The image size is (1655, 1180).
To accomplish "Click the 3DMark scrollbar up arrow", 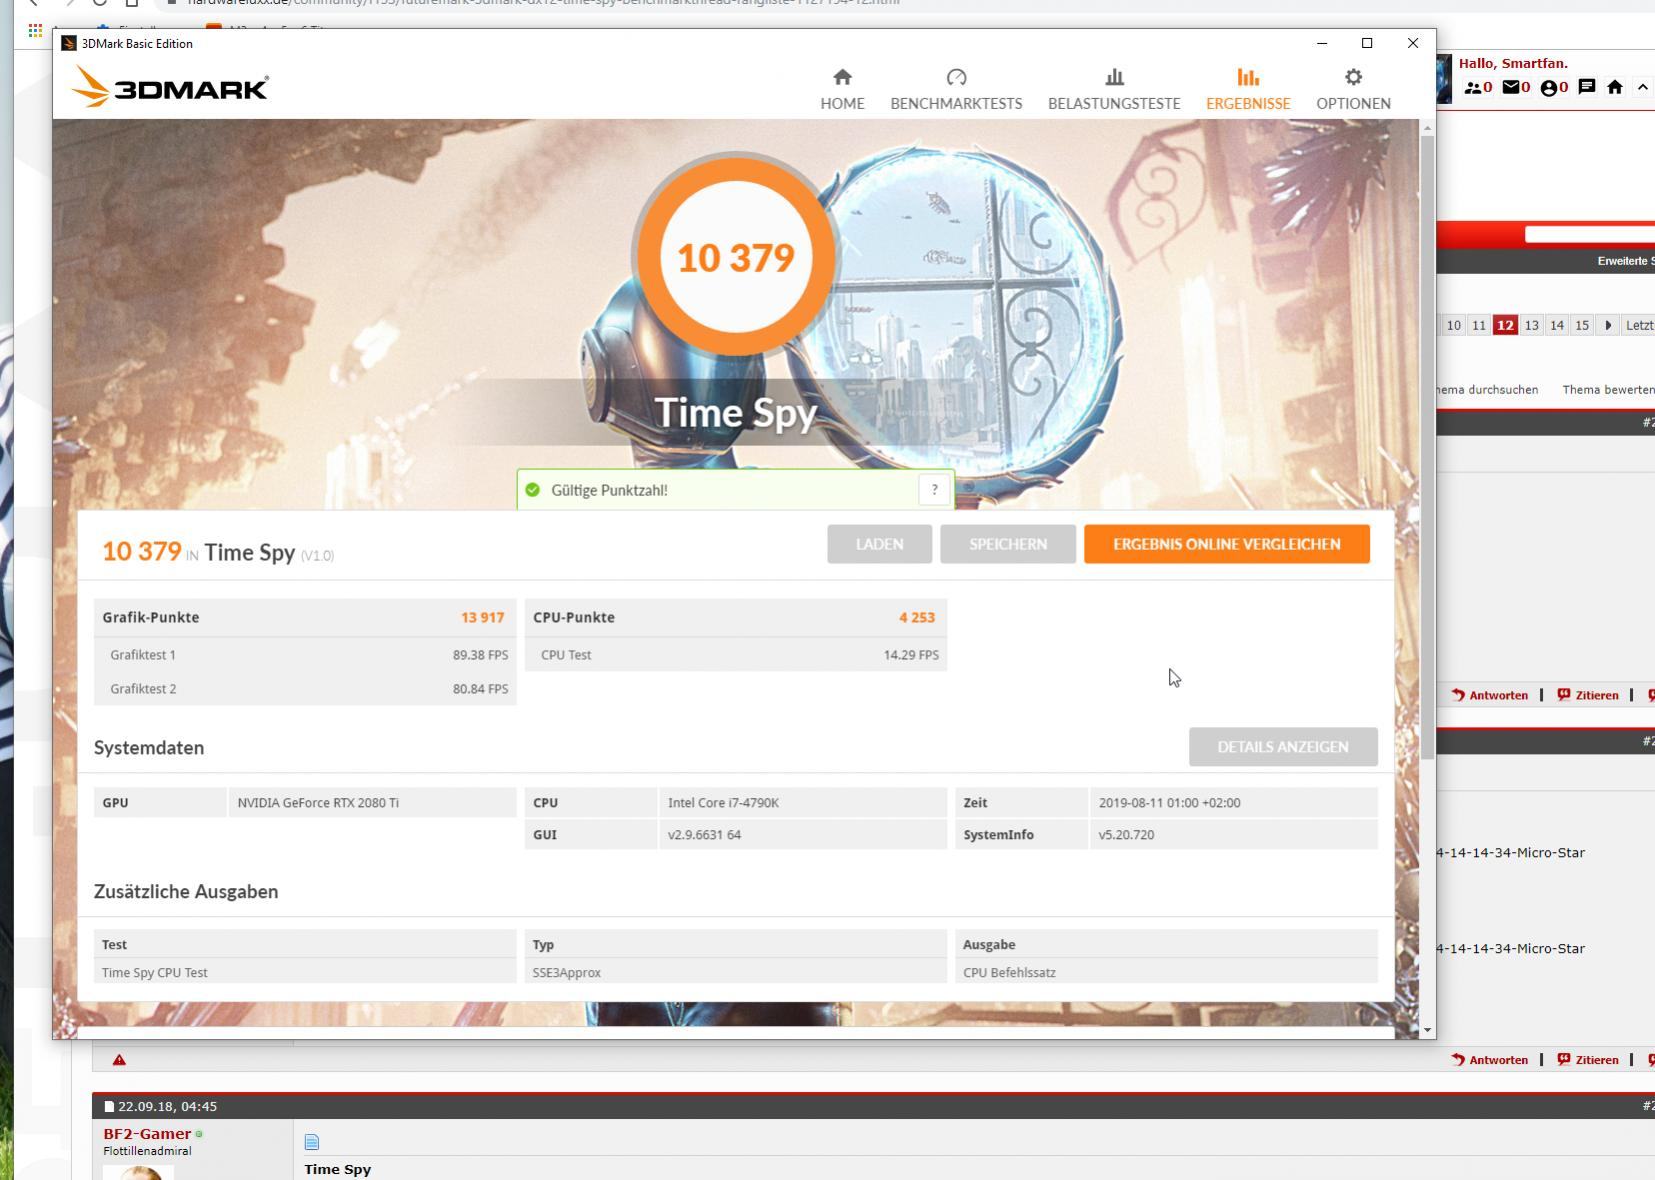I will tap(1427, 127).
